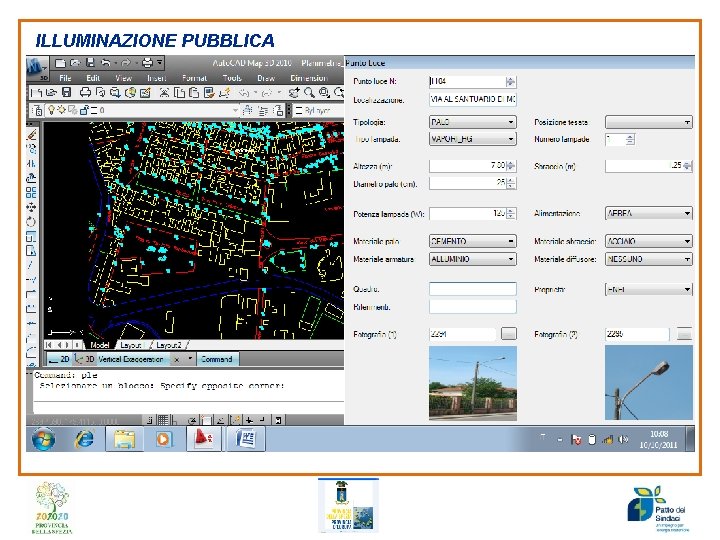720x540 pixels.
Task: Open the Proprietà dropdown showing ENEL
Action: 648,289
